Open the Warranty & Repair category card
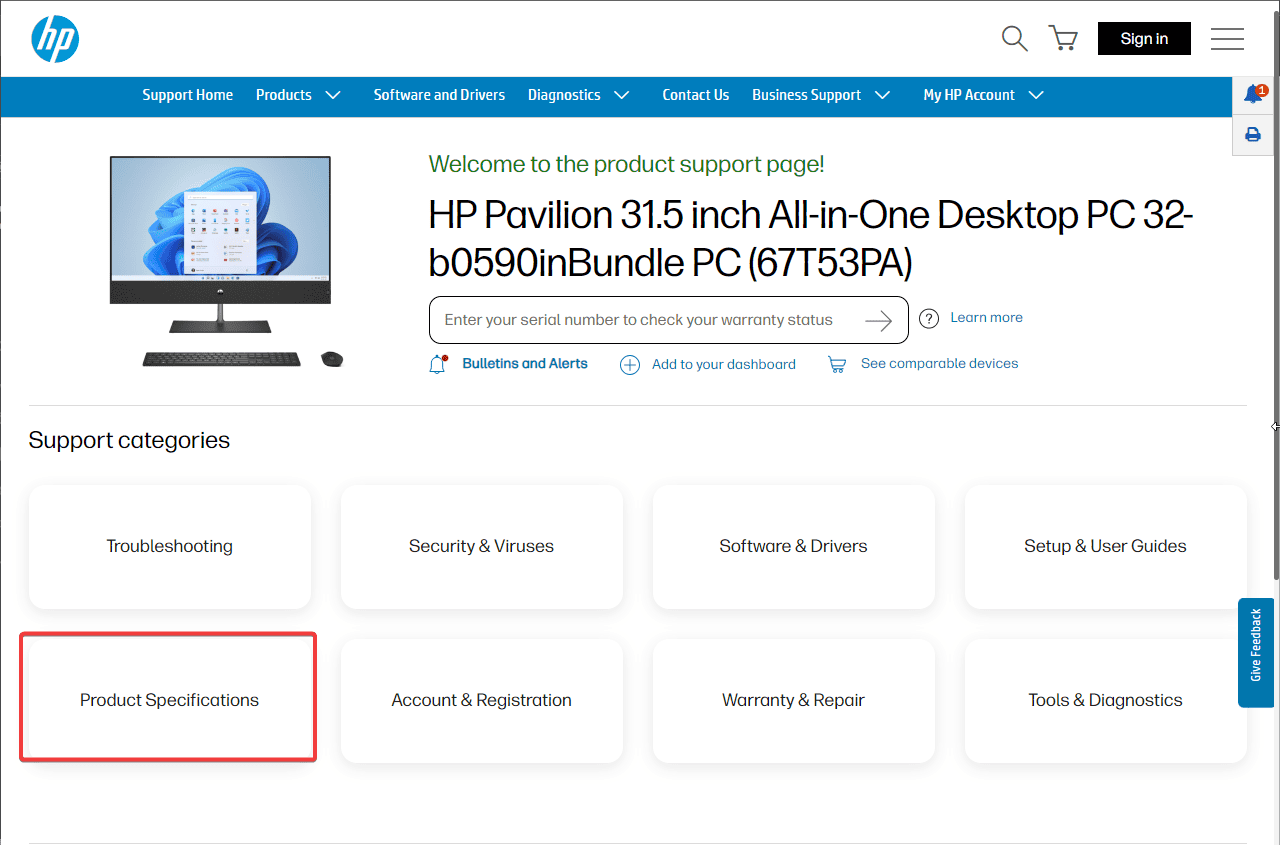The image size is (1280, 845). pos(794,701)
